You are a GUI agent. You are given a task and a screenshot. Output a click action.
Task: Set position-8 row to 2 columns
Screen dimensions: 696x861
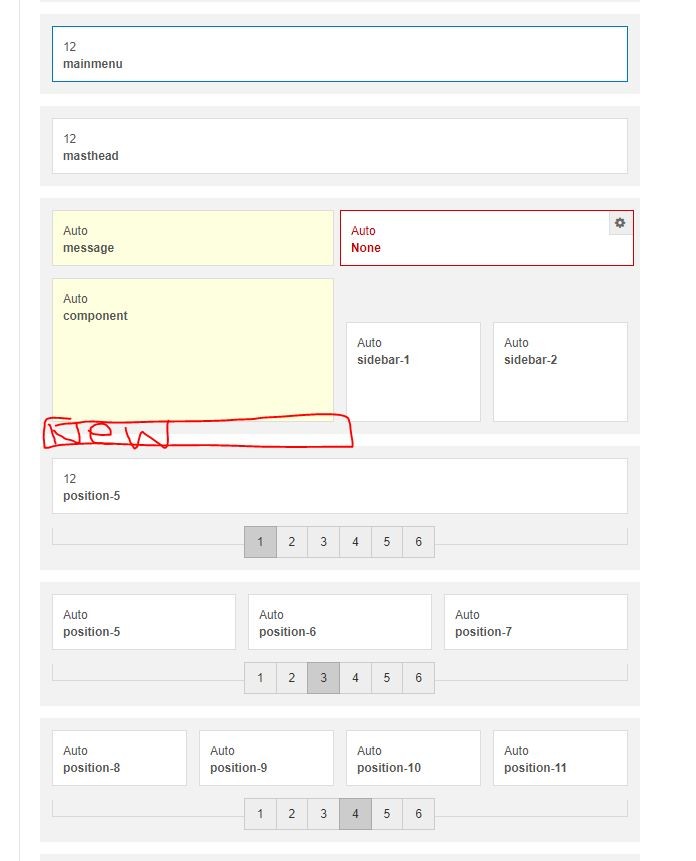tap(292, 814)
